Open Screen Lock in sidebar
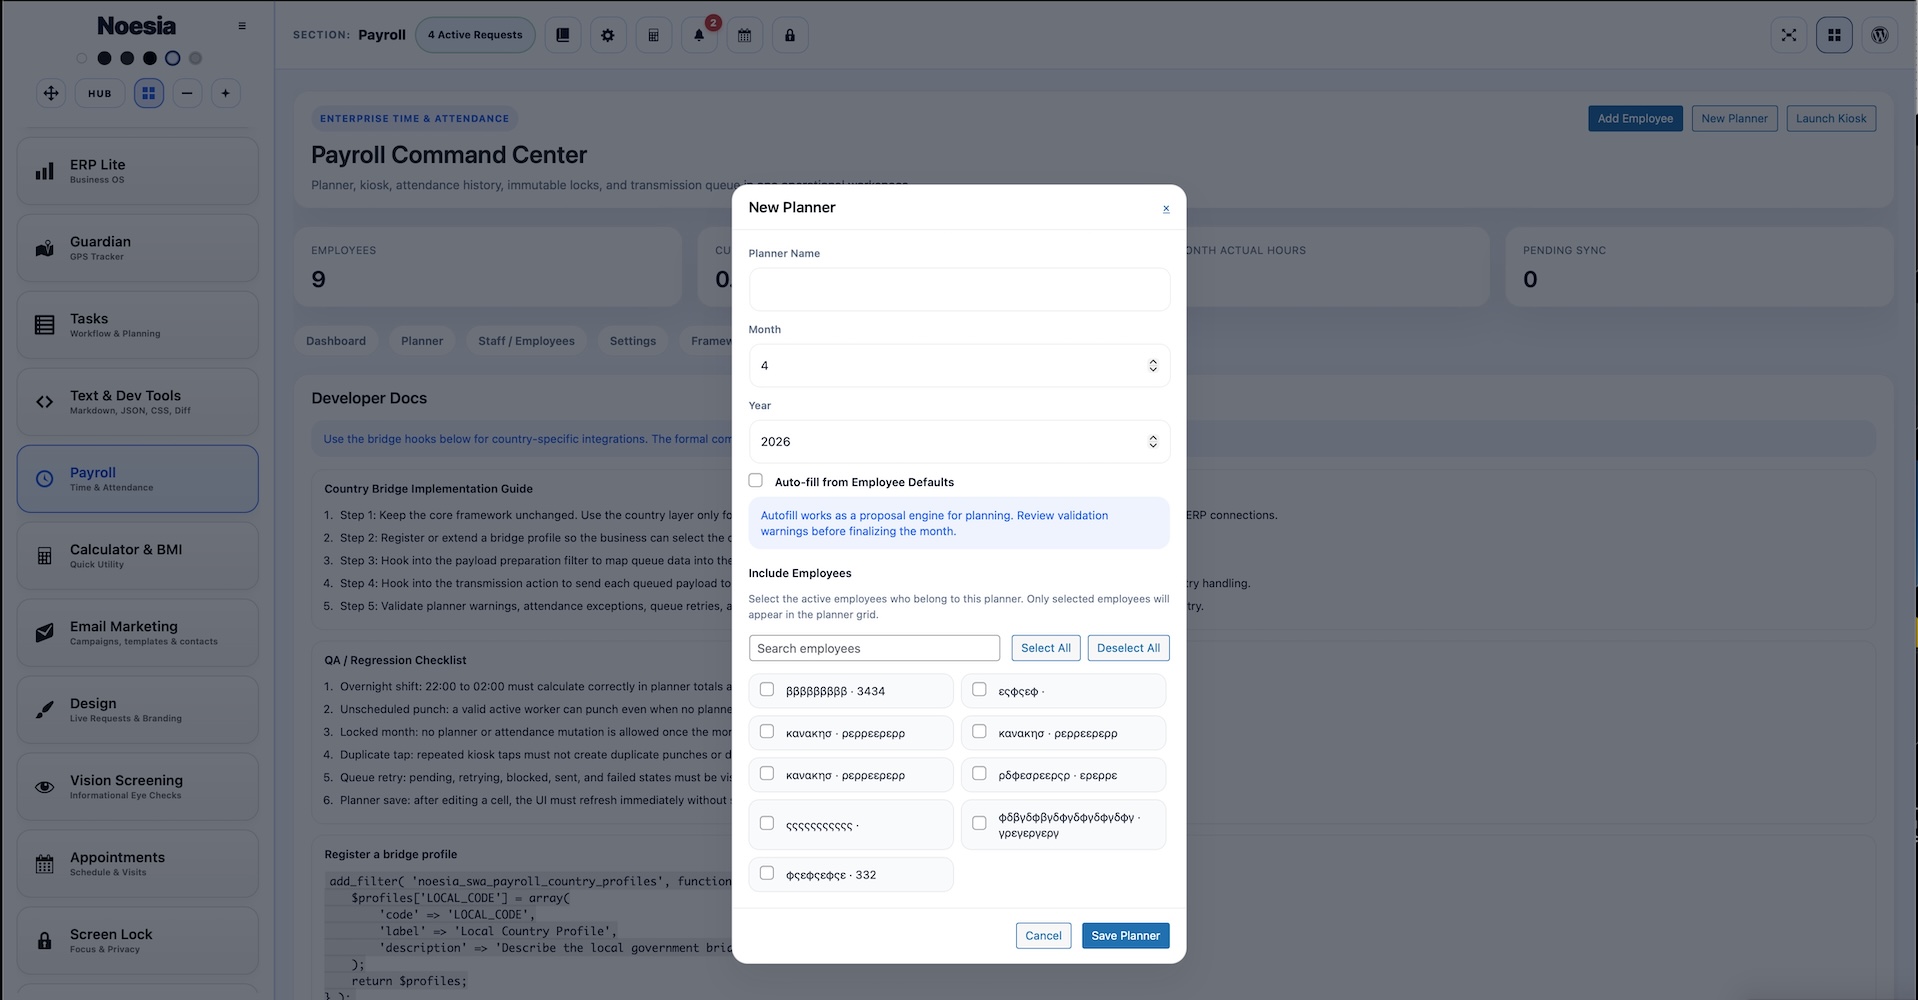The height and width of the screenshot is (1000, 1918). [x=138, y=941]
